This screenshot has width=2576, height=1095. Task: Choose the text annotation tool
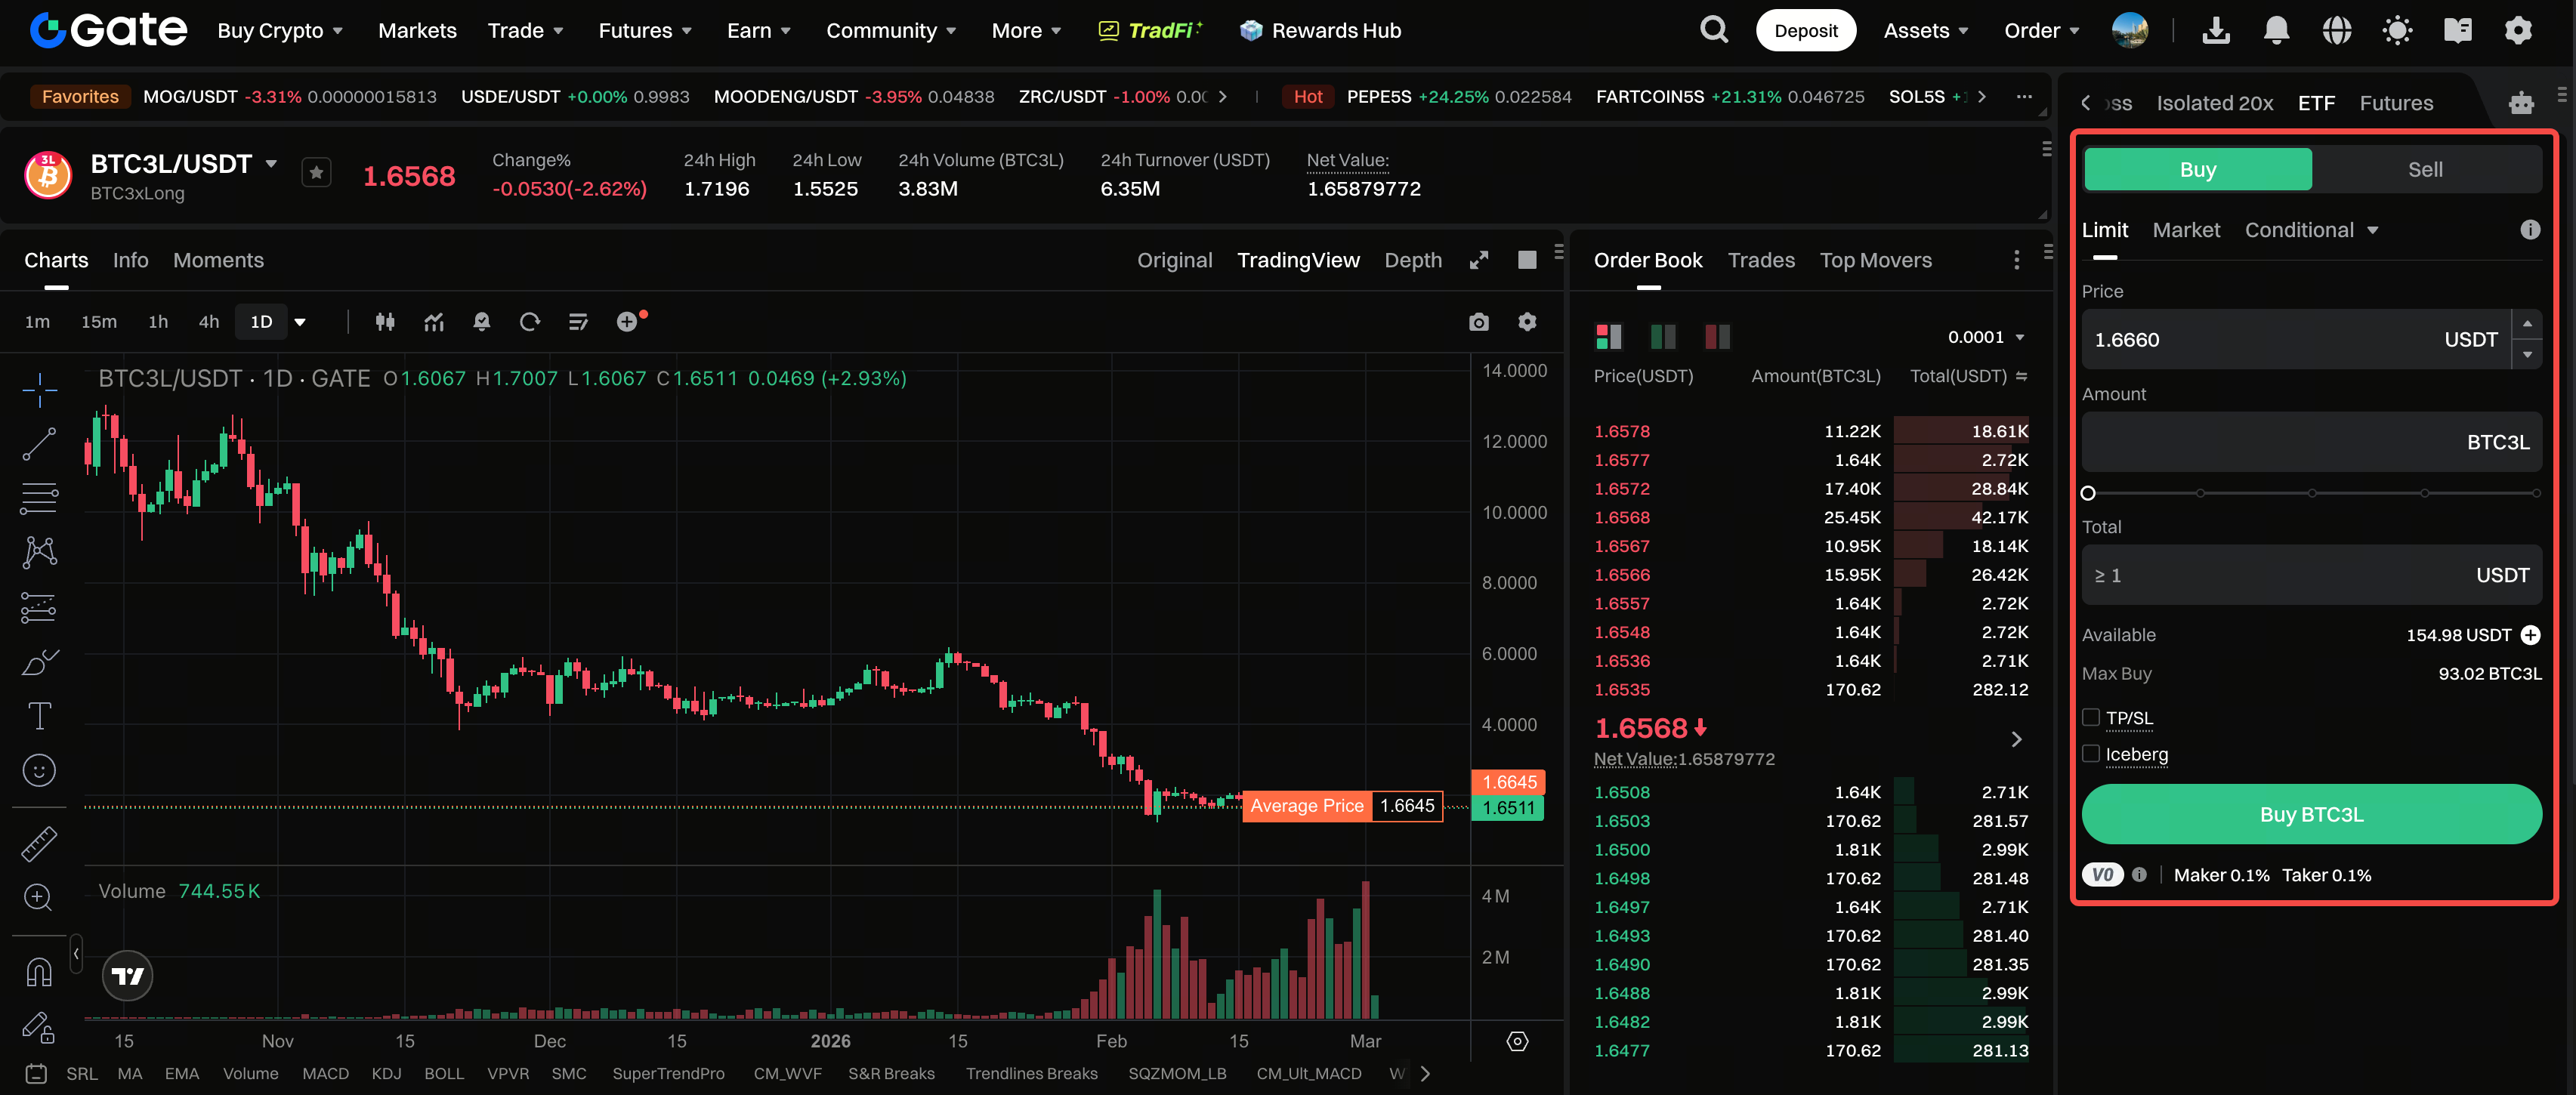tap(39, 716)
